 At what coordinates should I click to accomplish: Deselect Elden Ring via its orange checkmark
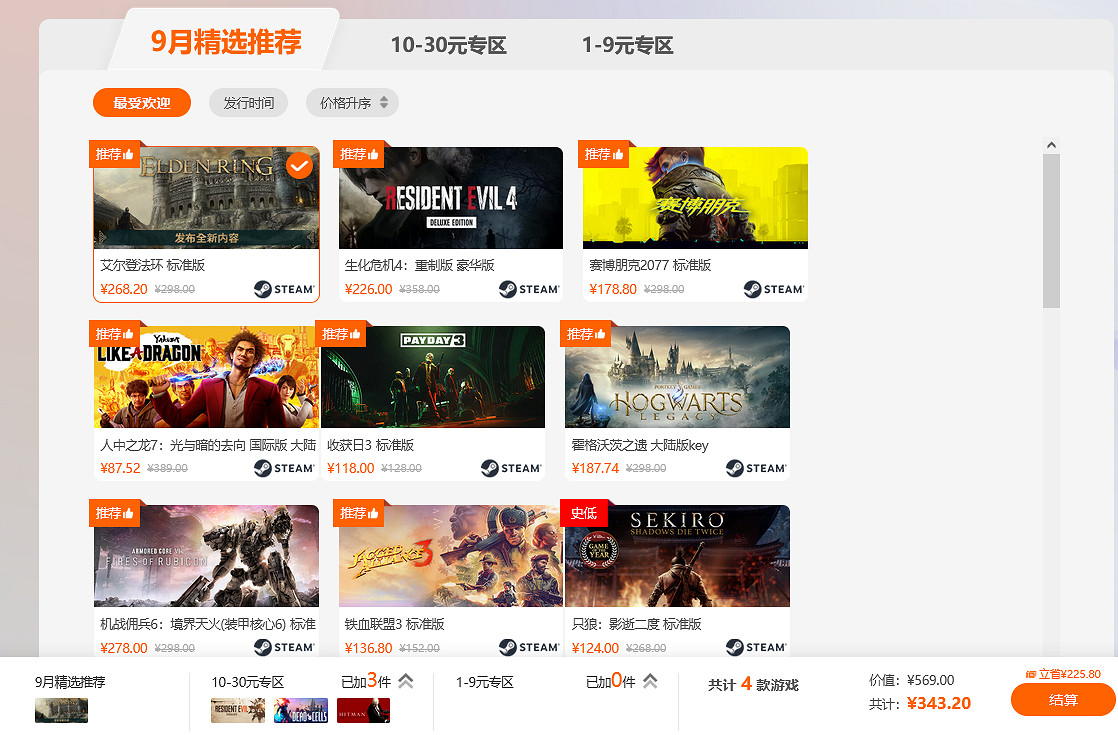(298, 166)
